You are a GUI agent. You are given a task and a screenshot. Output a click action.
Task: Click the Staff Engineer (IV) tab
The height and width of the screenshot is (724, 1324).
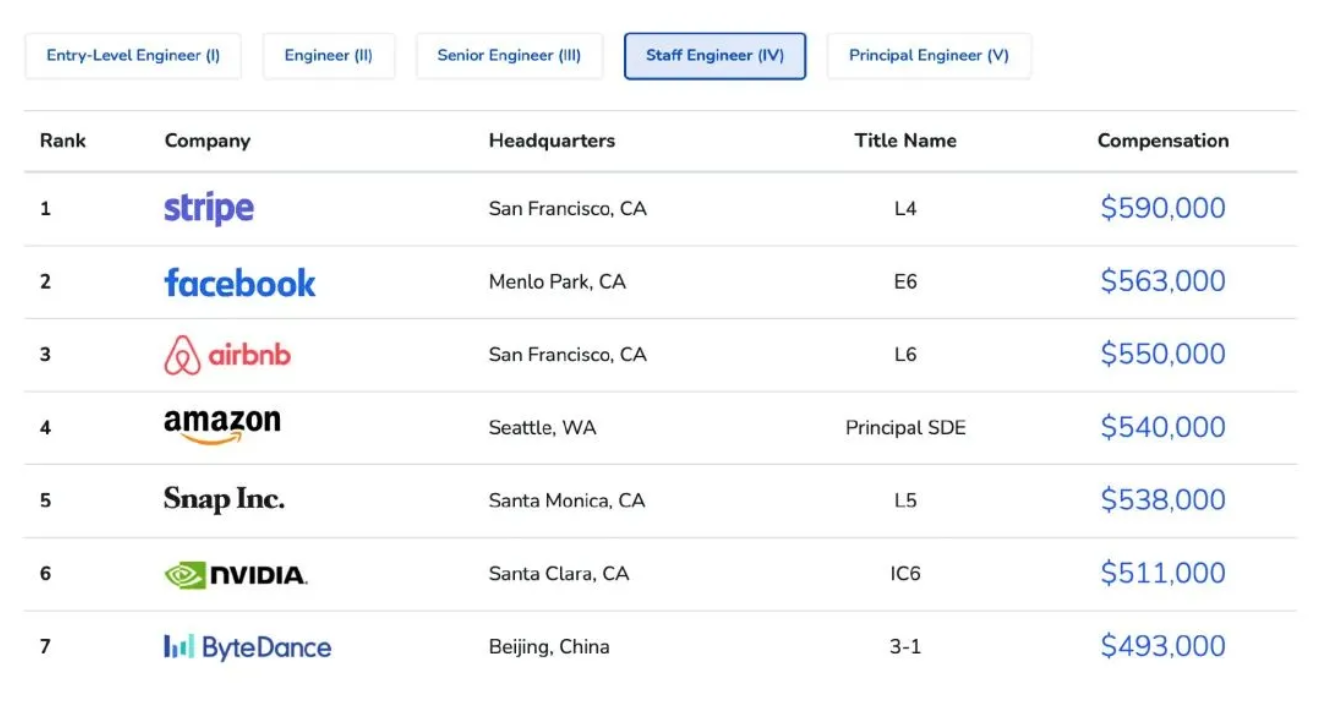(x=714, y=56)
